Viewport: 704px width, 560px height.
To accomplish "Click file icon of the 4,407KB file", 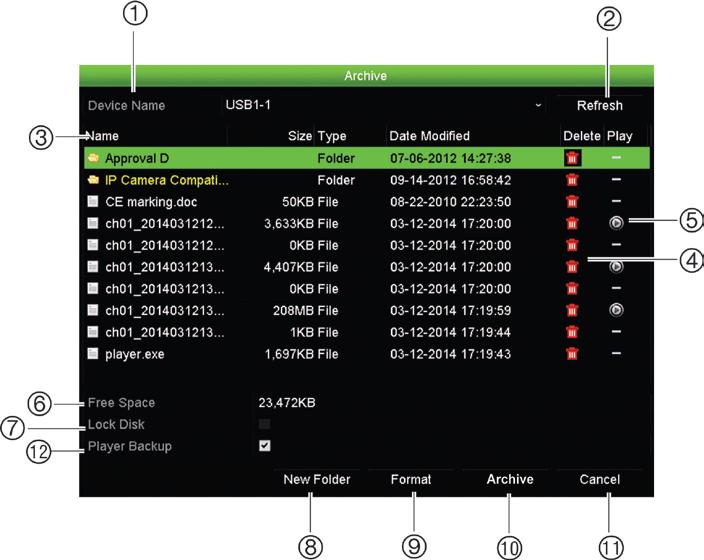I will point(93,266).
